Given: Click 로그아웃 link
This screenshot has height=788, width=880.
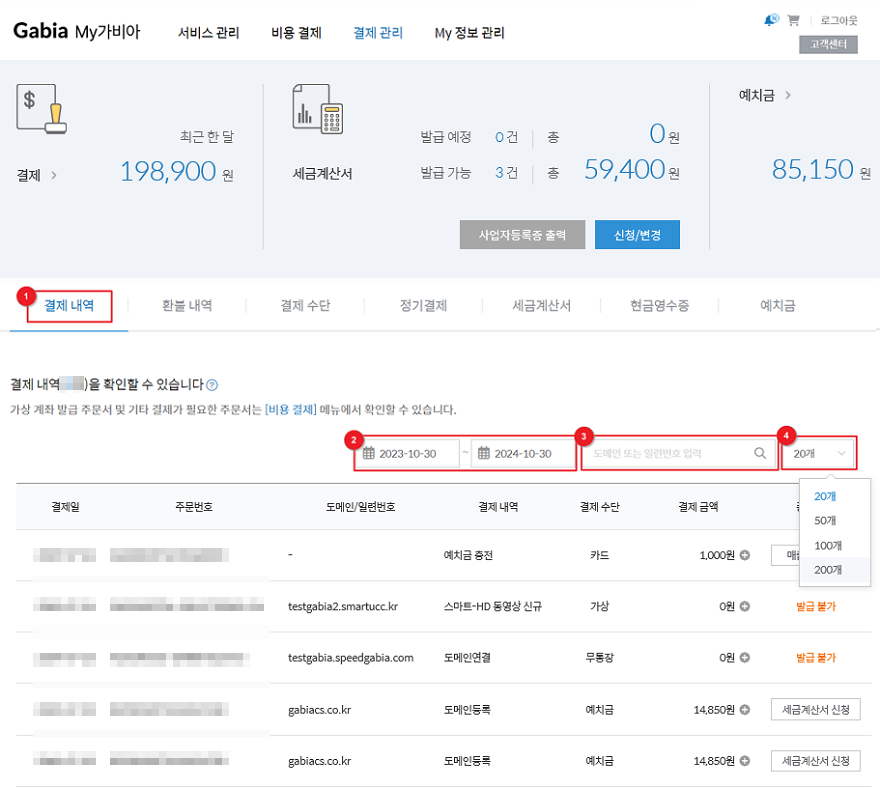Looking at the screenshot, I should (x=839, y=20).
